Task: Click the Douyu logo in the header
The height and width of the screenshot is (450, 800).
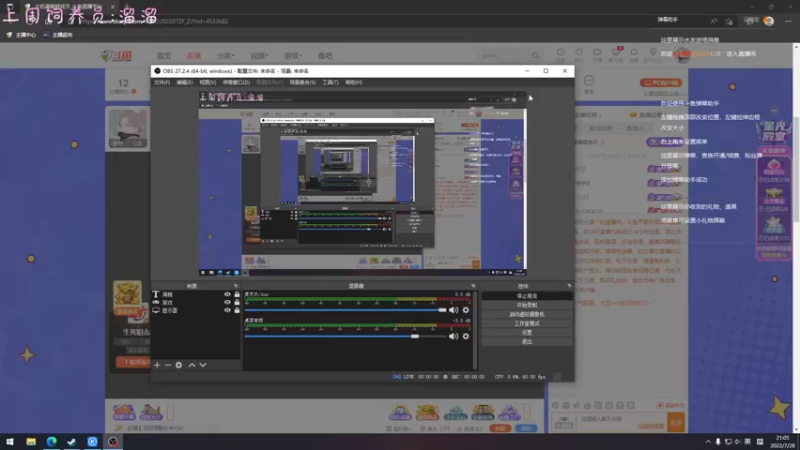Action: (x=117, y=56)
